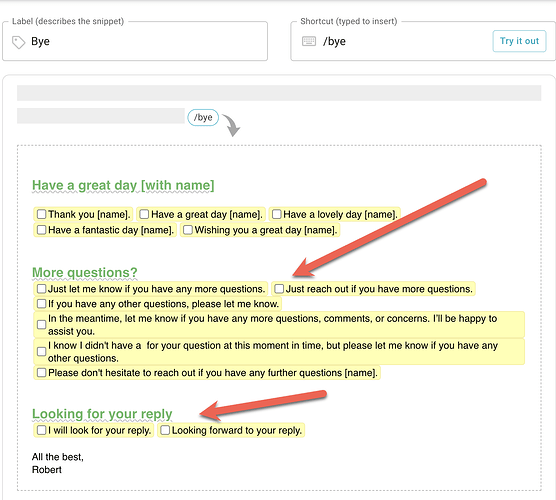
Task: Click the Try it out button
Action: tap(519, 41)
